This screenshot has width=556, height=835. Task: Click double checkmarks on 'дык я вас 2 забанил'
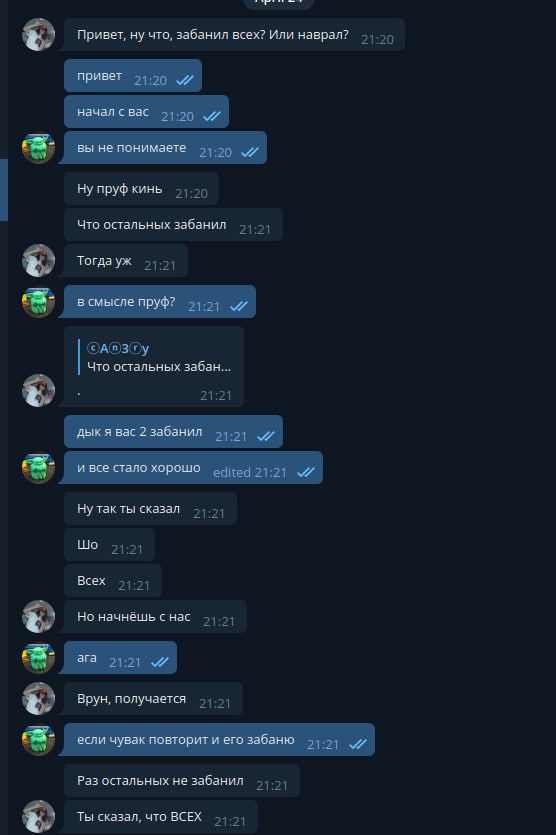[266, 436]
